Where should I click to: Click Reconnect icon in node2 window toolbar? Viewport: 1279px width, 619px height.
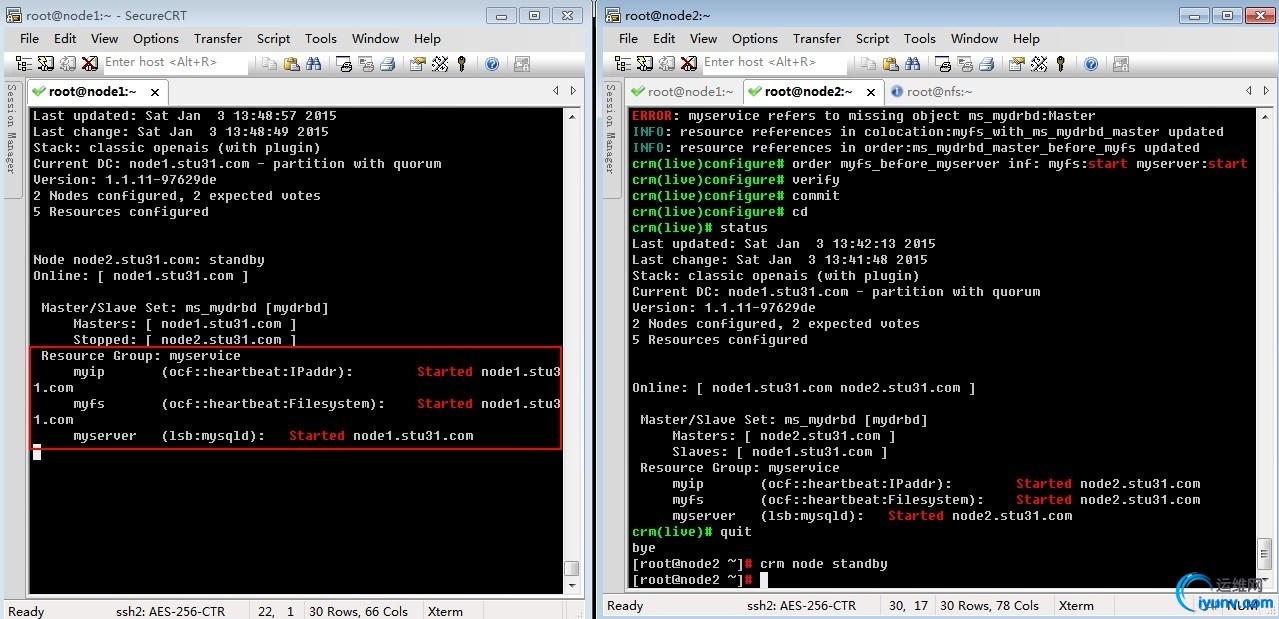click(x=667, y=63)
